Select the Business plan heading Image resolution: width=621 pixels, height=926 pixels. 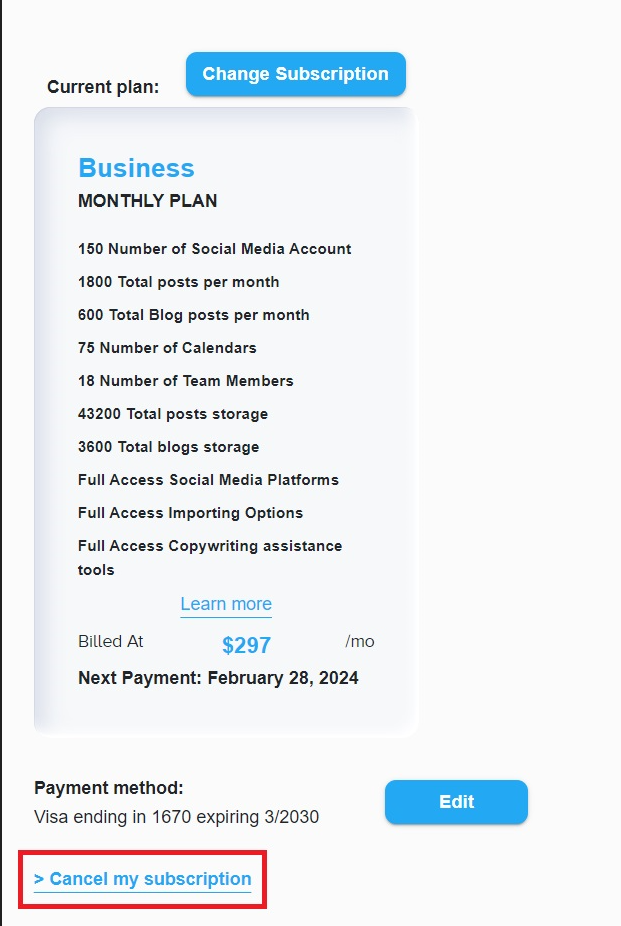136,168
